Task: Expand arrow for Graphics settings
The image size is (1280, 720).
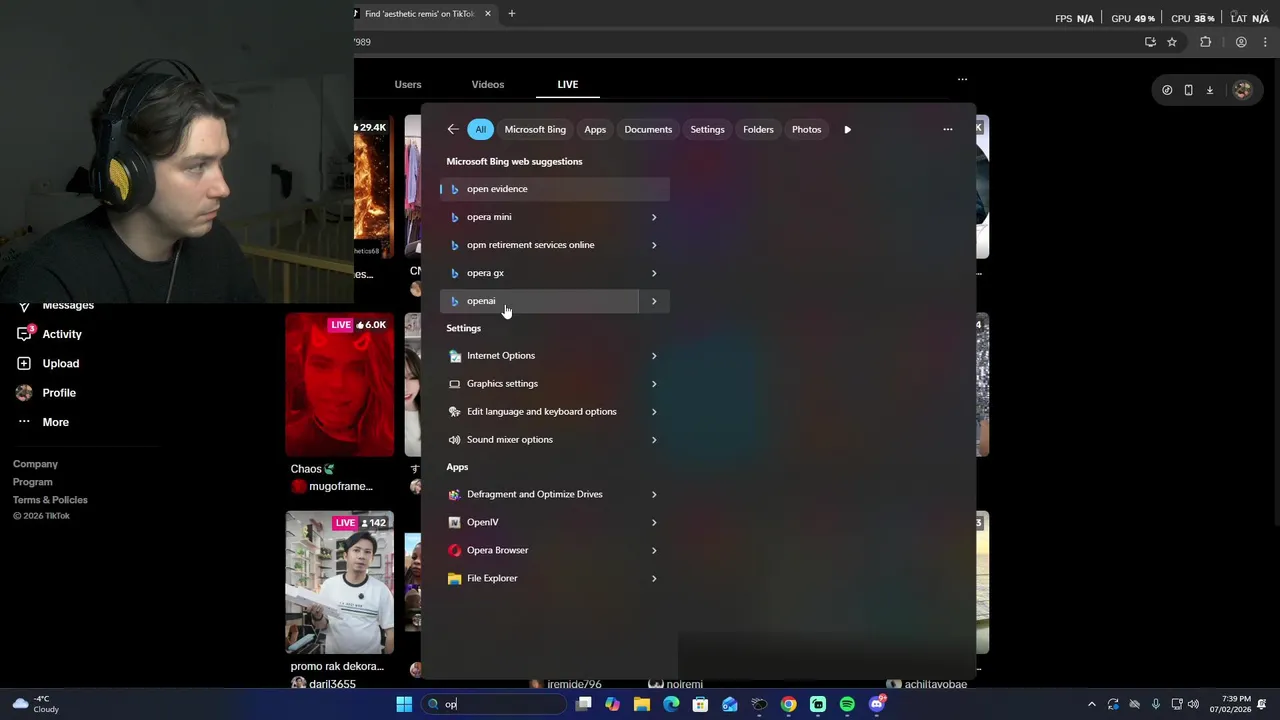Action: coord(654,384)
